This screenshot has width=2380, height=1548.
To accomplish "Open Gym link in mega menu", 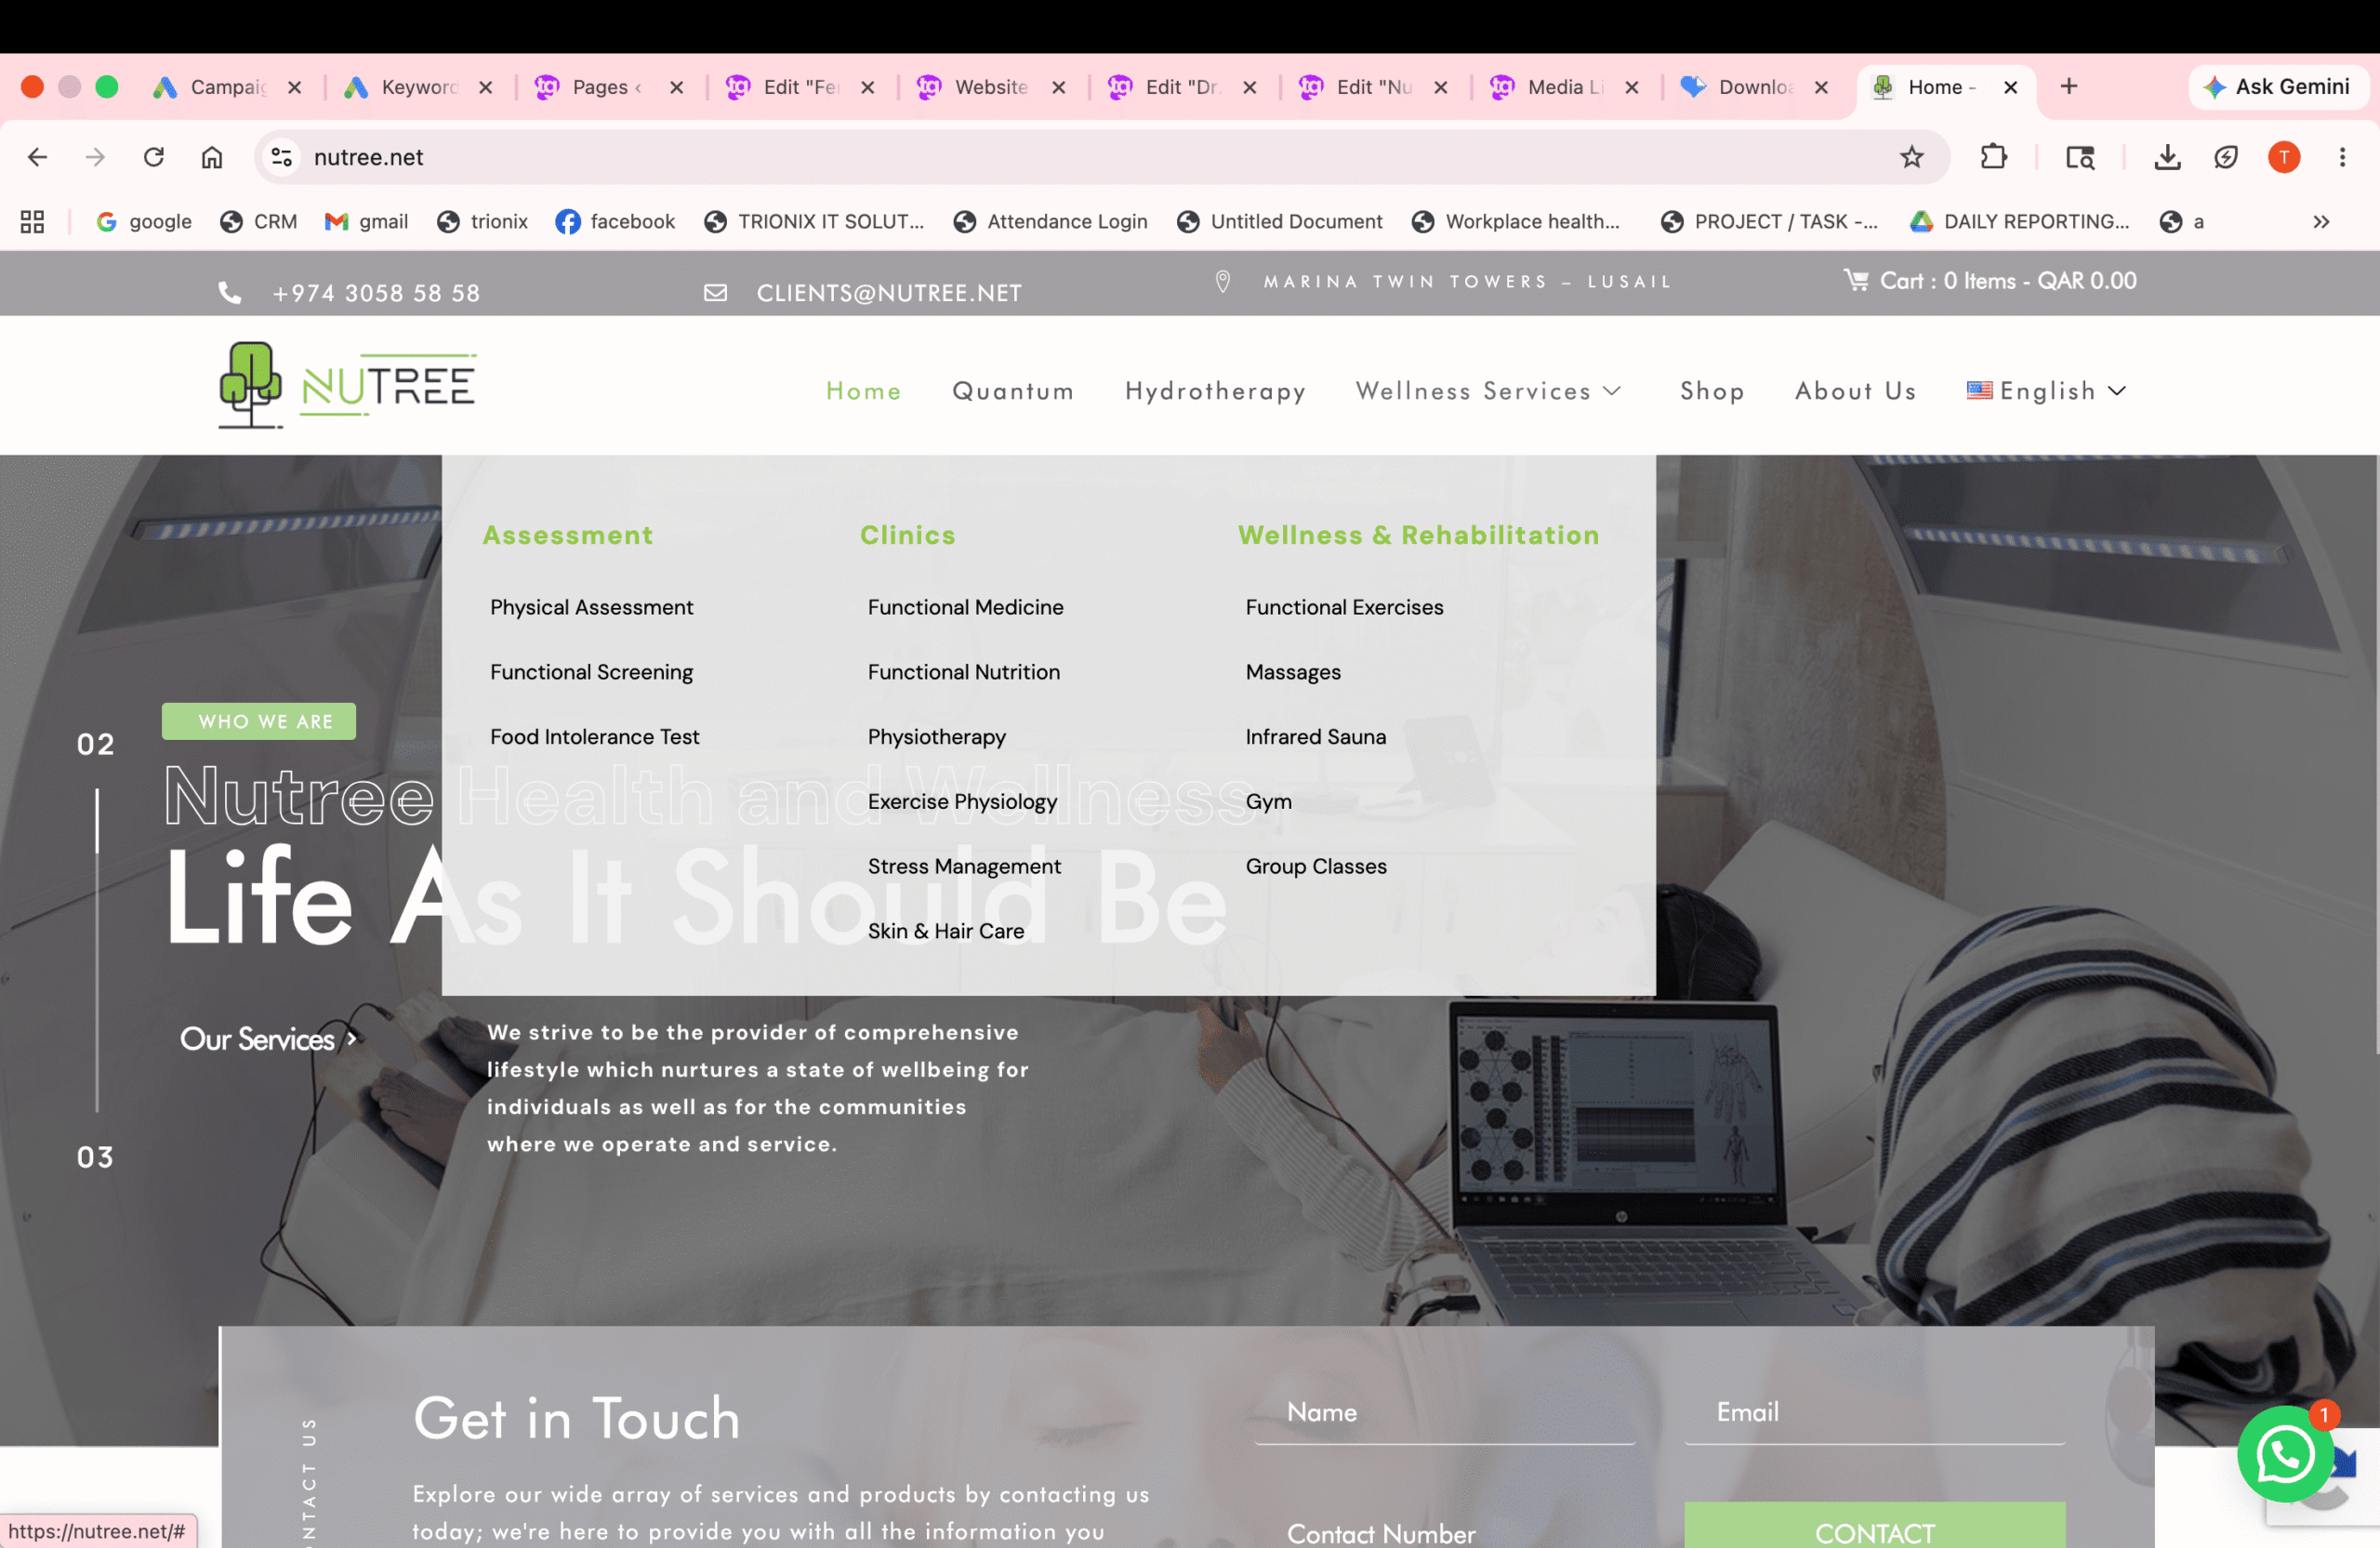I will [x=1268, y=802].
